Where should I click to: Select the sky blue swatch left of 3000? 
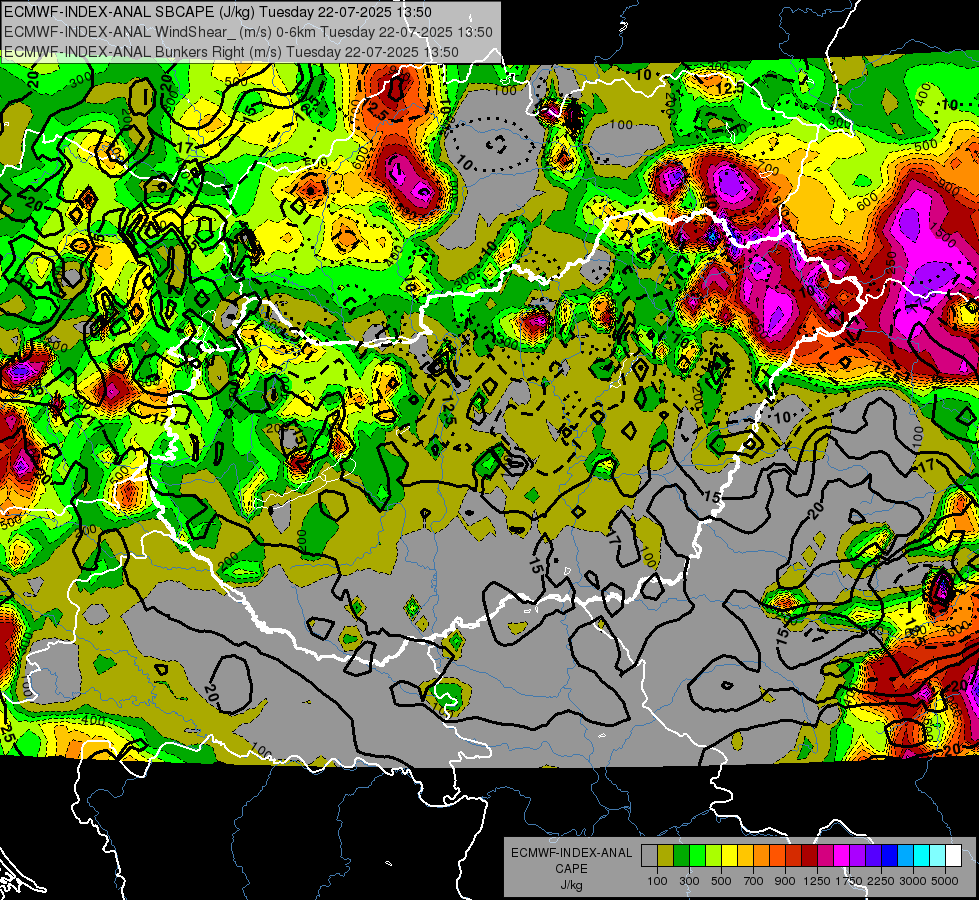[x=905, y=856]
